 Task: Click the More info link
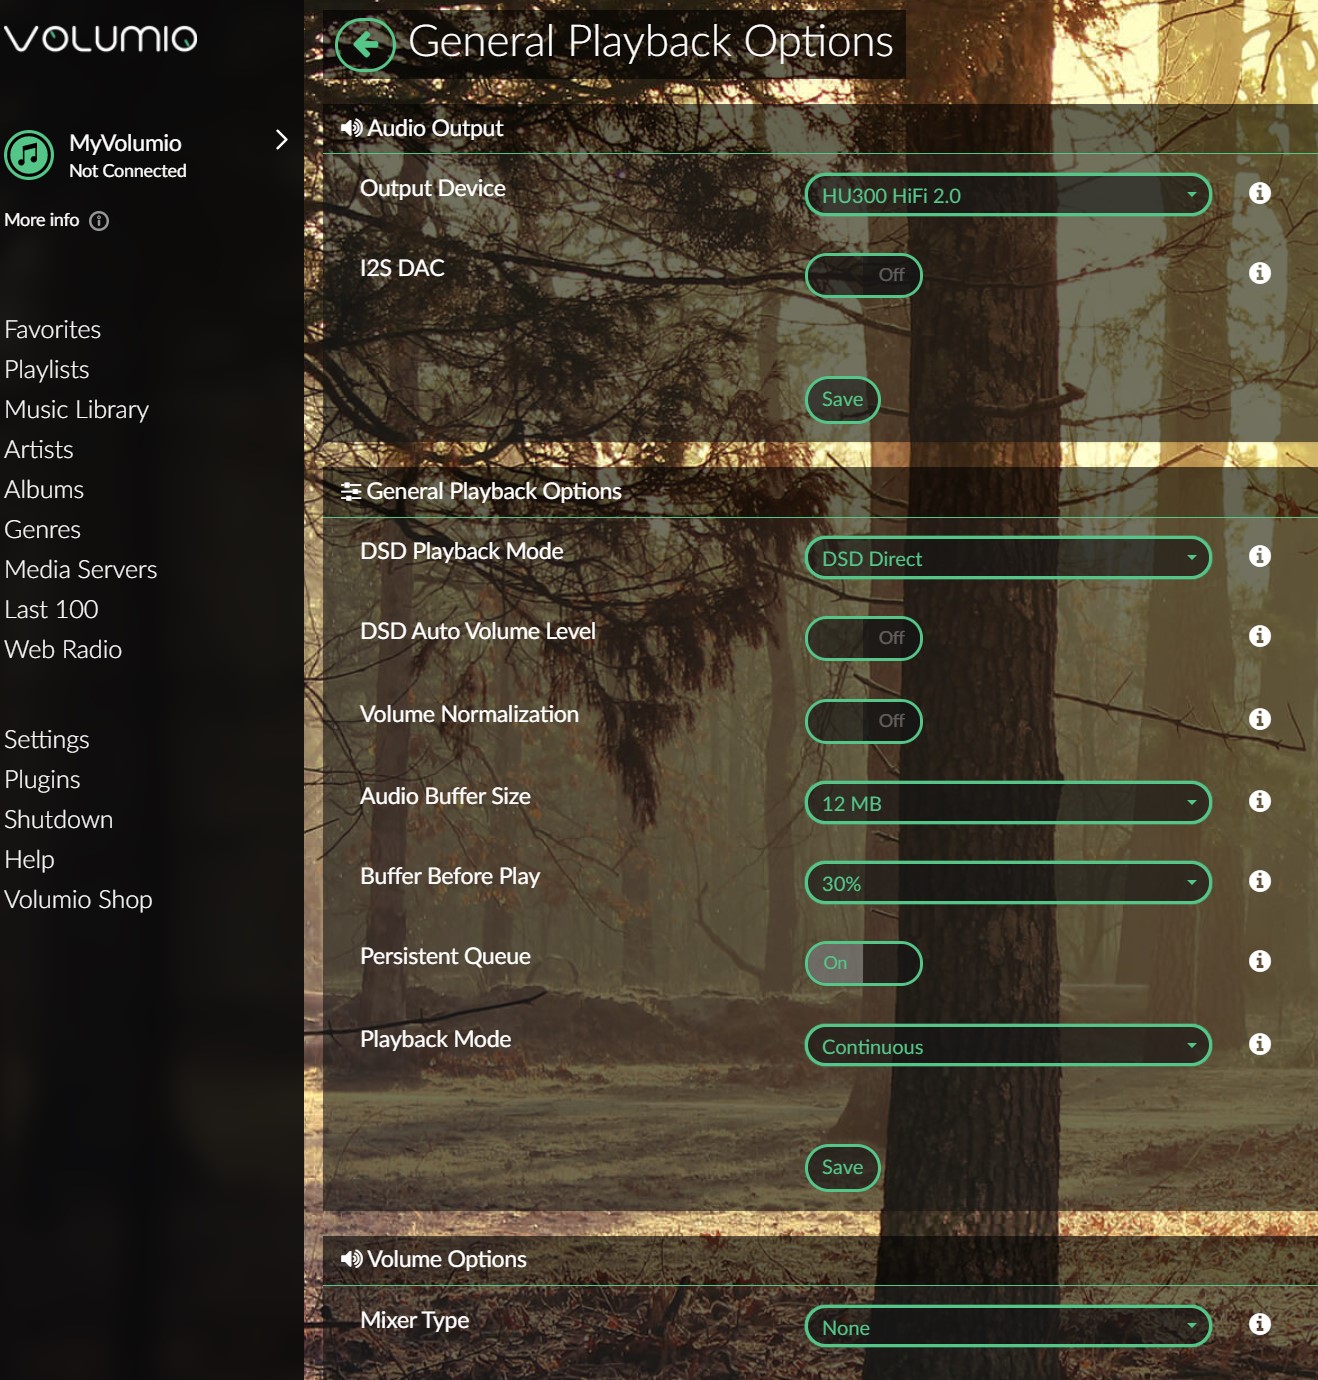click(42, 220)
